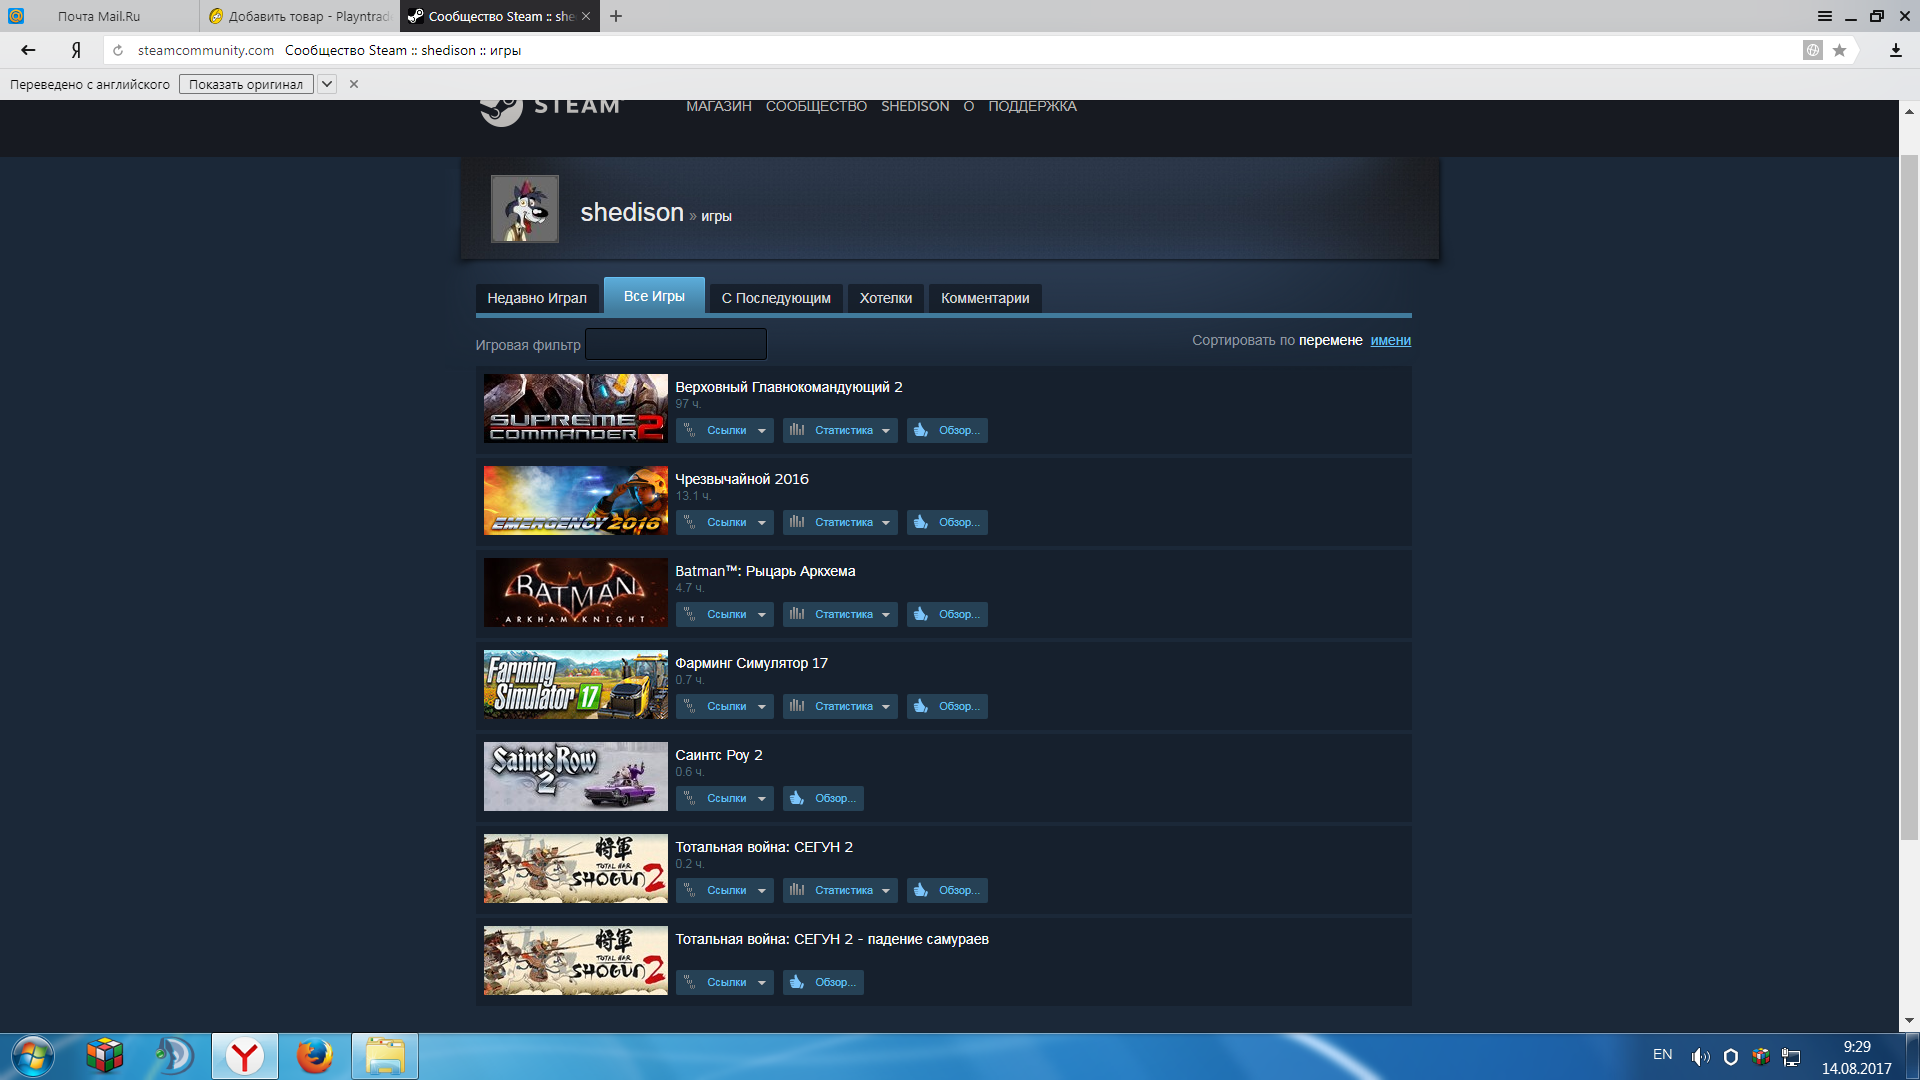Open browser downloads arrow icon
The height and width of the screenshot is (1080, 1920).
click(x=1895, y=50)
